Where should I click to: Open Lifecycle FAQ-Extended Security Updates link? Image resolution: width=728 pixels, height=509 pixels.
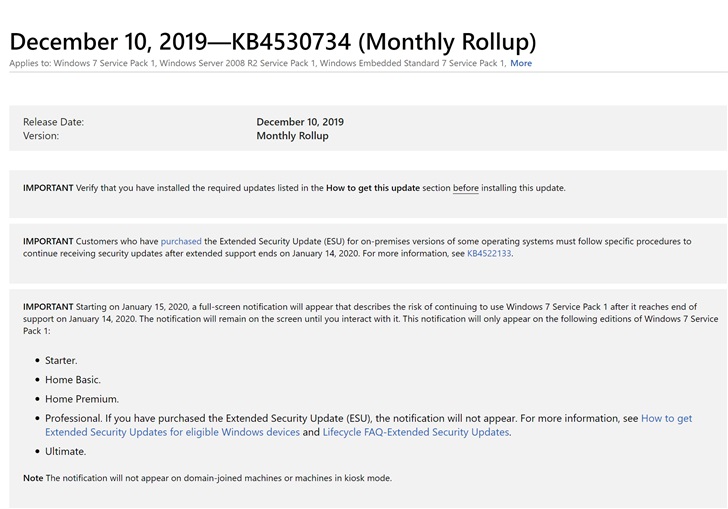pos(416,432)
